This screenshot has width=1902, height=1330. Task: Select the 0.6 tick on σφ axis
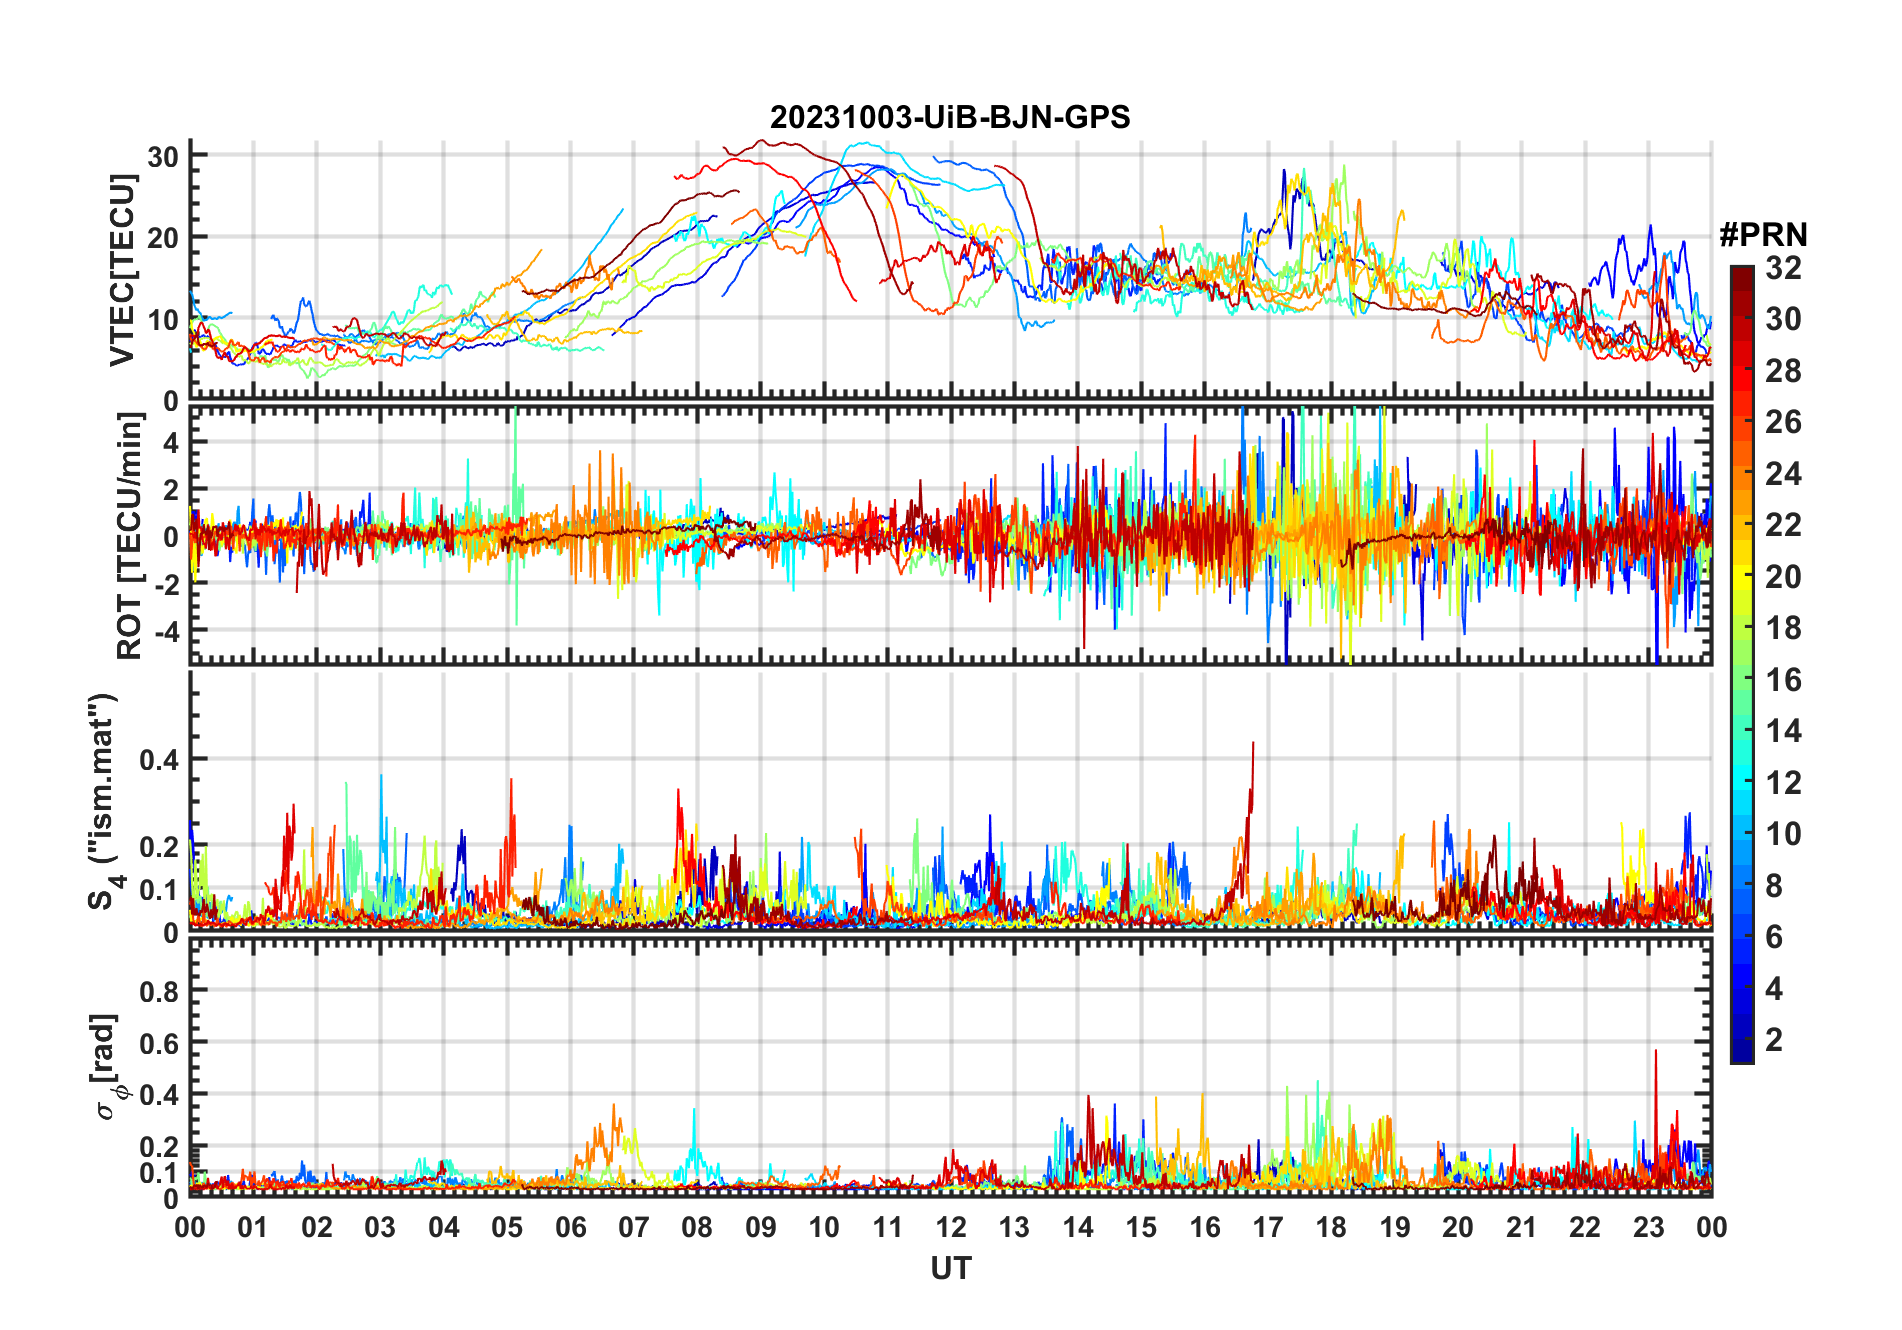159,1043
